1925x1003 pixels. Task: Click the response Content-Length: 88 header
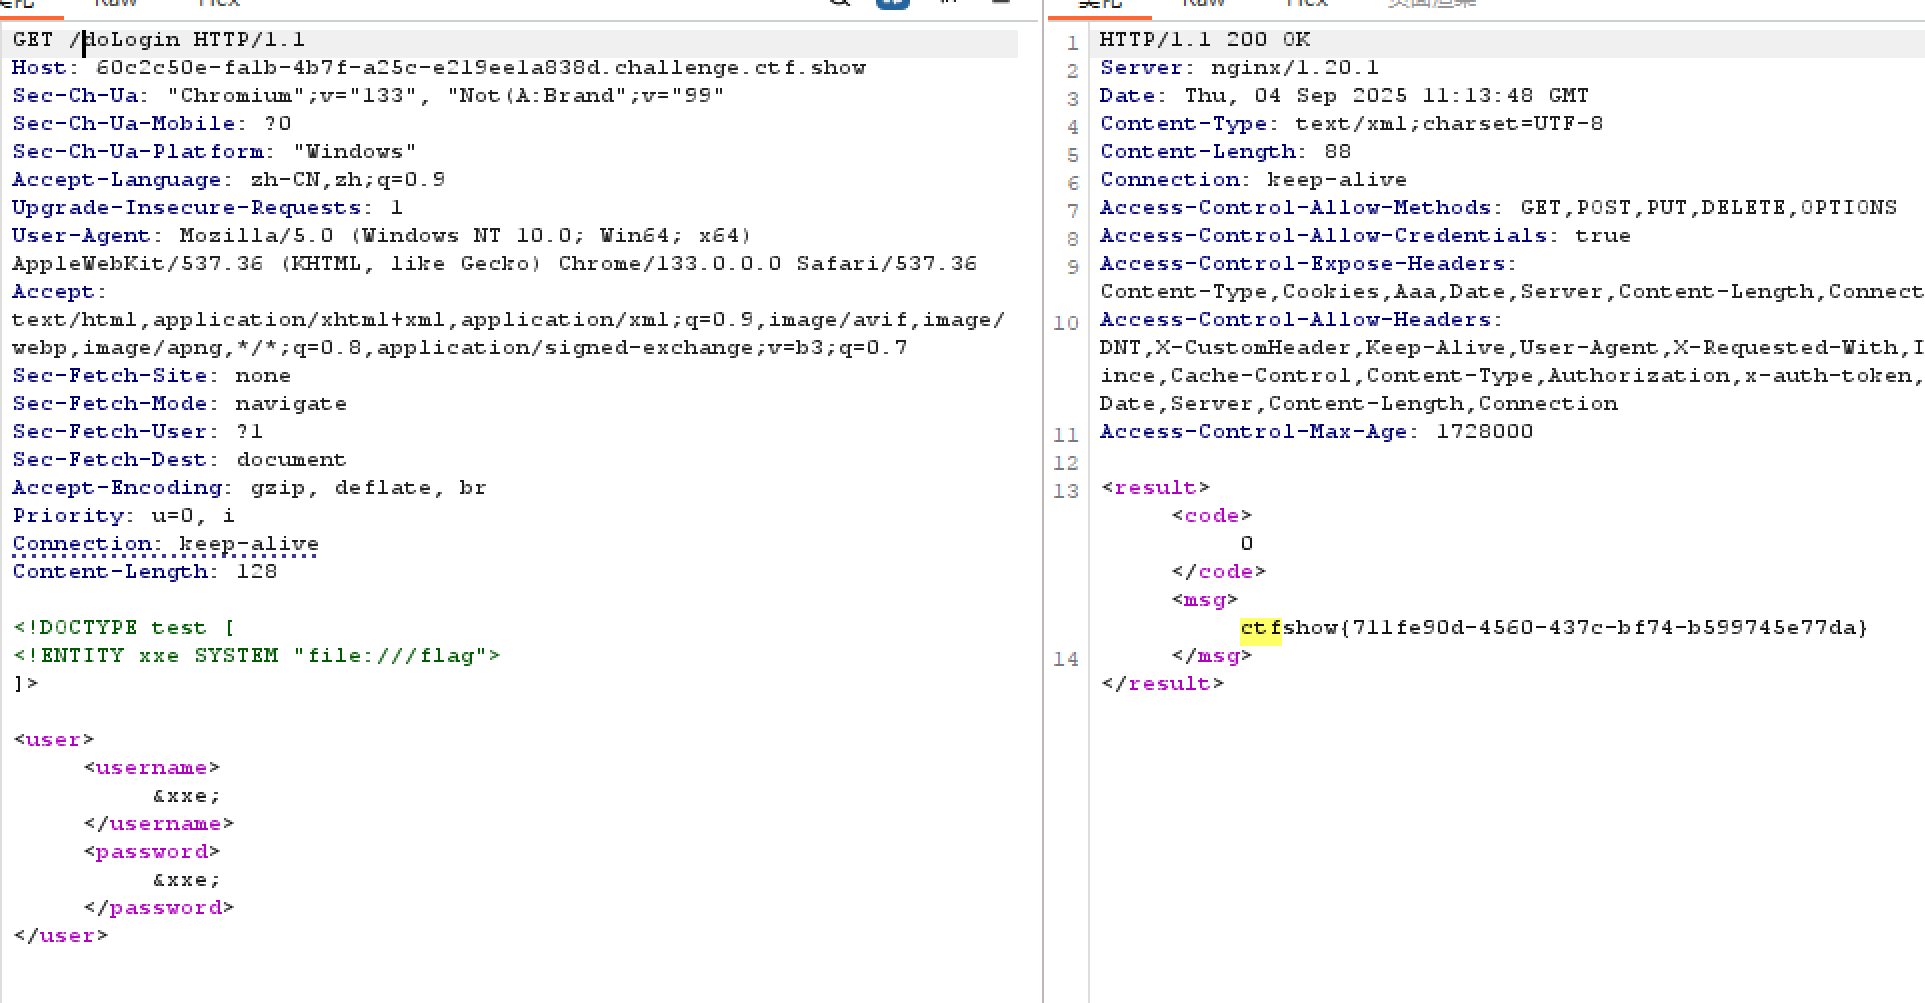click(1225, 152)
